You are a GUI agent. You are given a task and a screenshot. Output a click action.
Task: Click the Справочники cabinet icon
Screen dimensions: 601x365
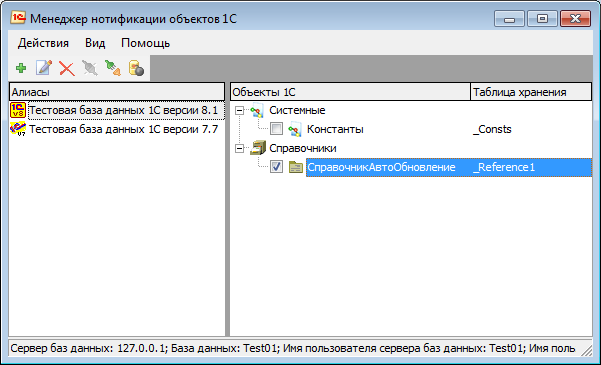[258, 148]
